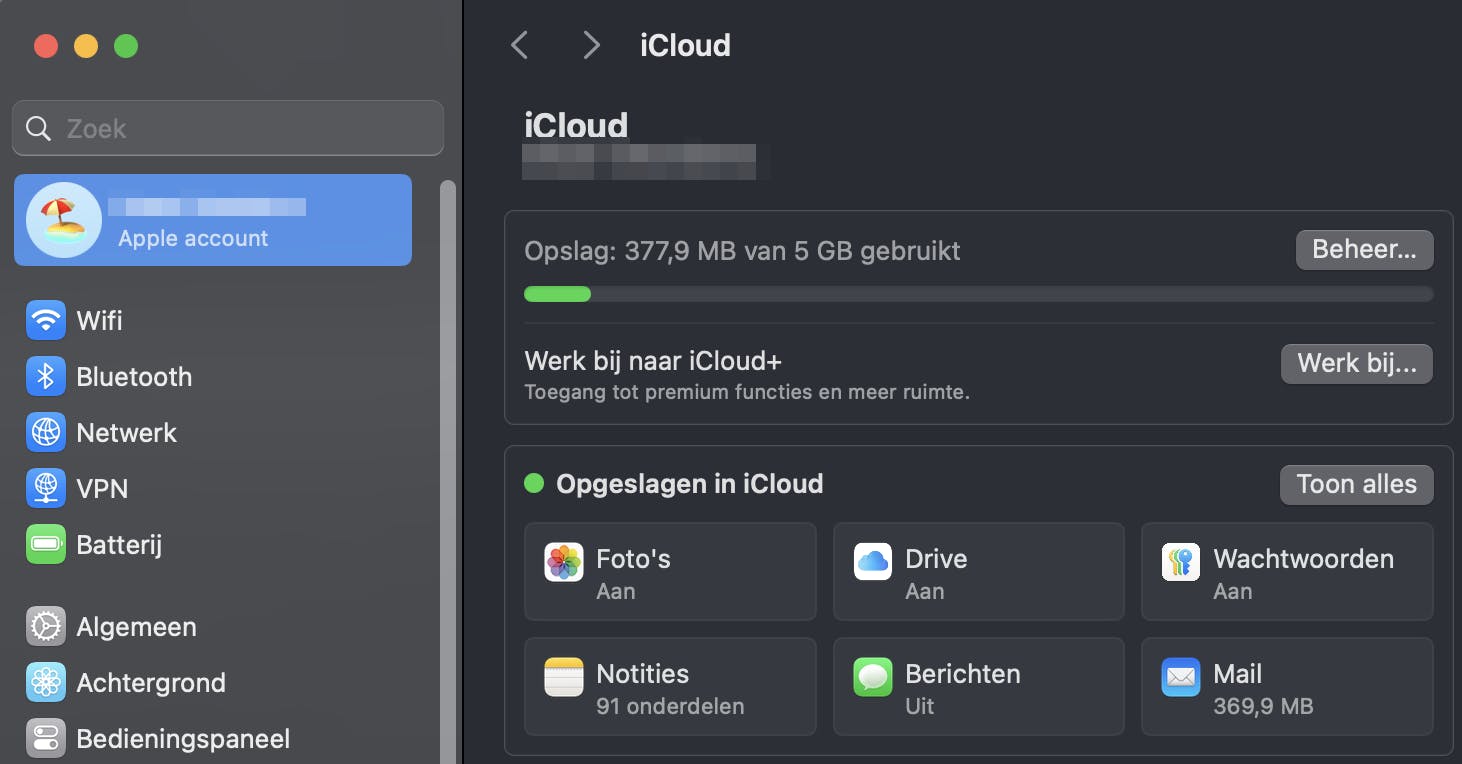
Task: Click the Werk bij... upgrade button
Action: pyautogui.click(x=1356, y=363)
